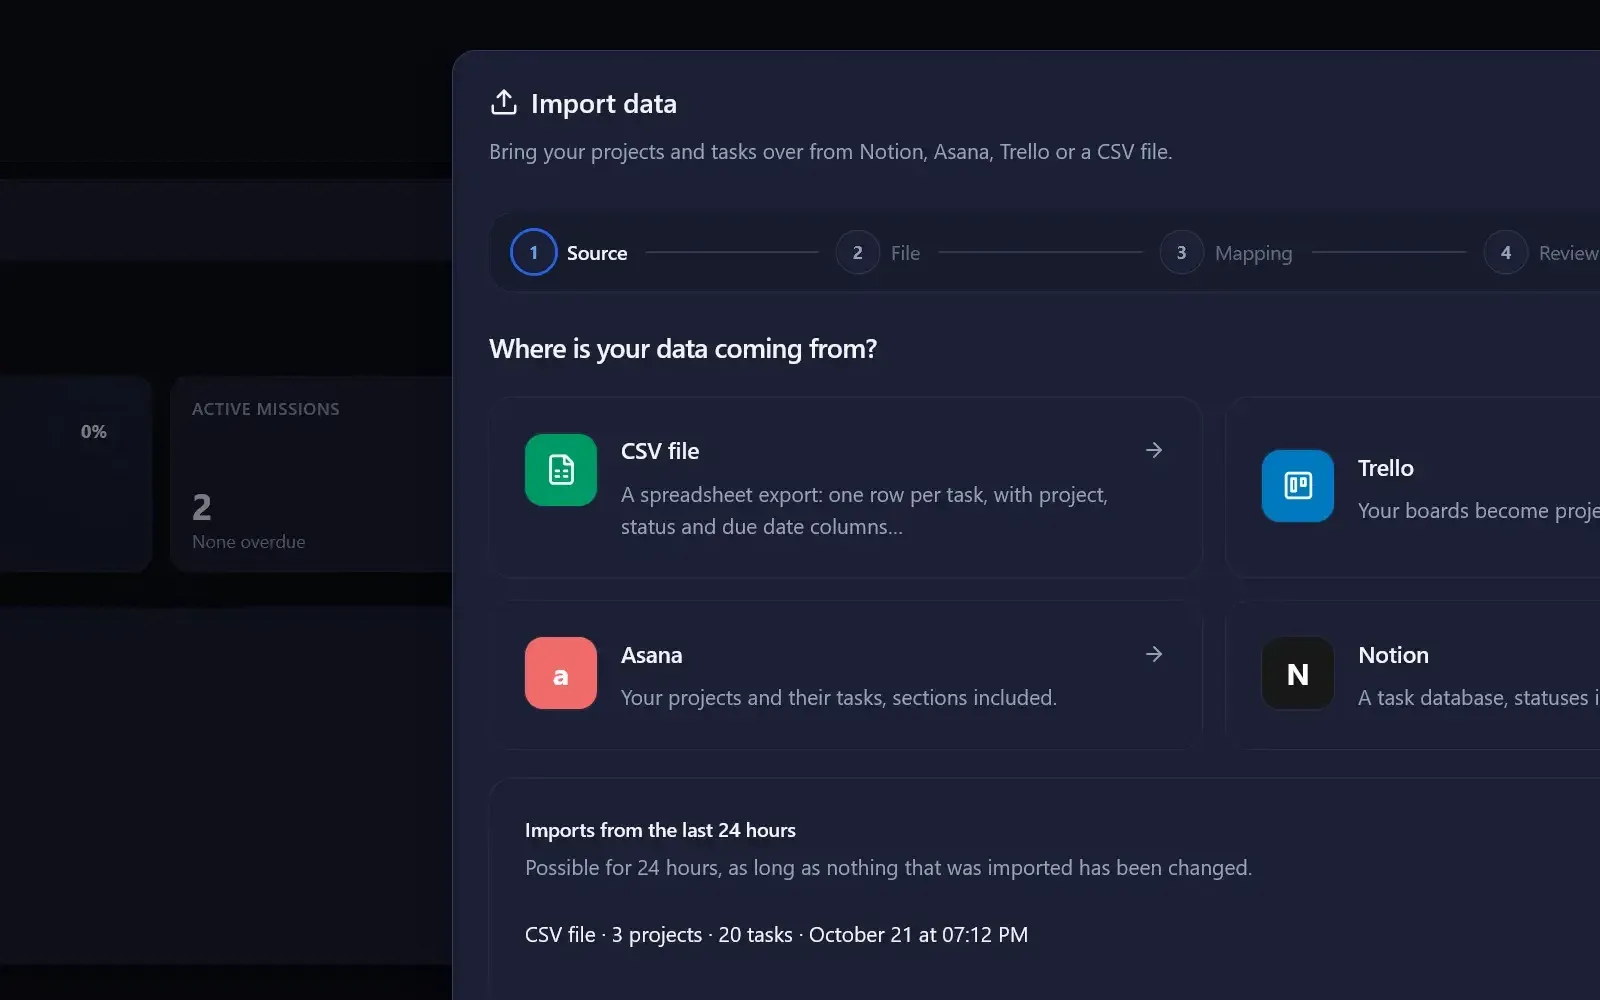This screenshot has height=1000, width=1600.
Task: Choose the blue Trello board icon
Action: (x=1298, y=486)
